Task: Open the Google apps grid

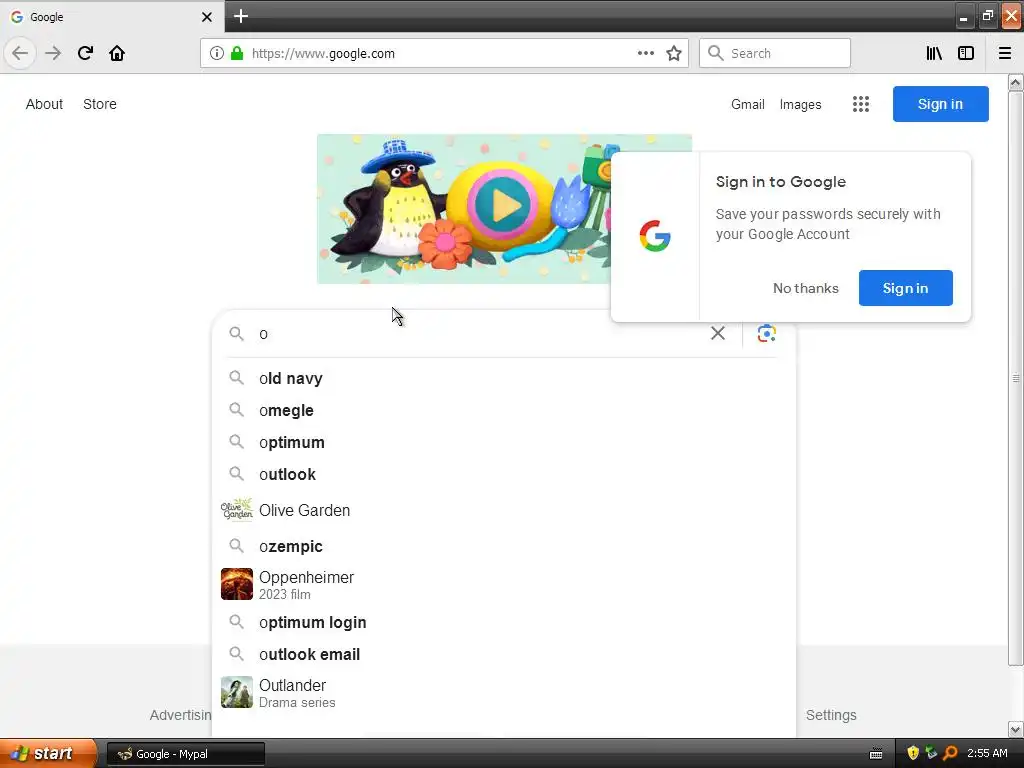Action: point(861,104)
